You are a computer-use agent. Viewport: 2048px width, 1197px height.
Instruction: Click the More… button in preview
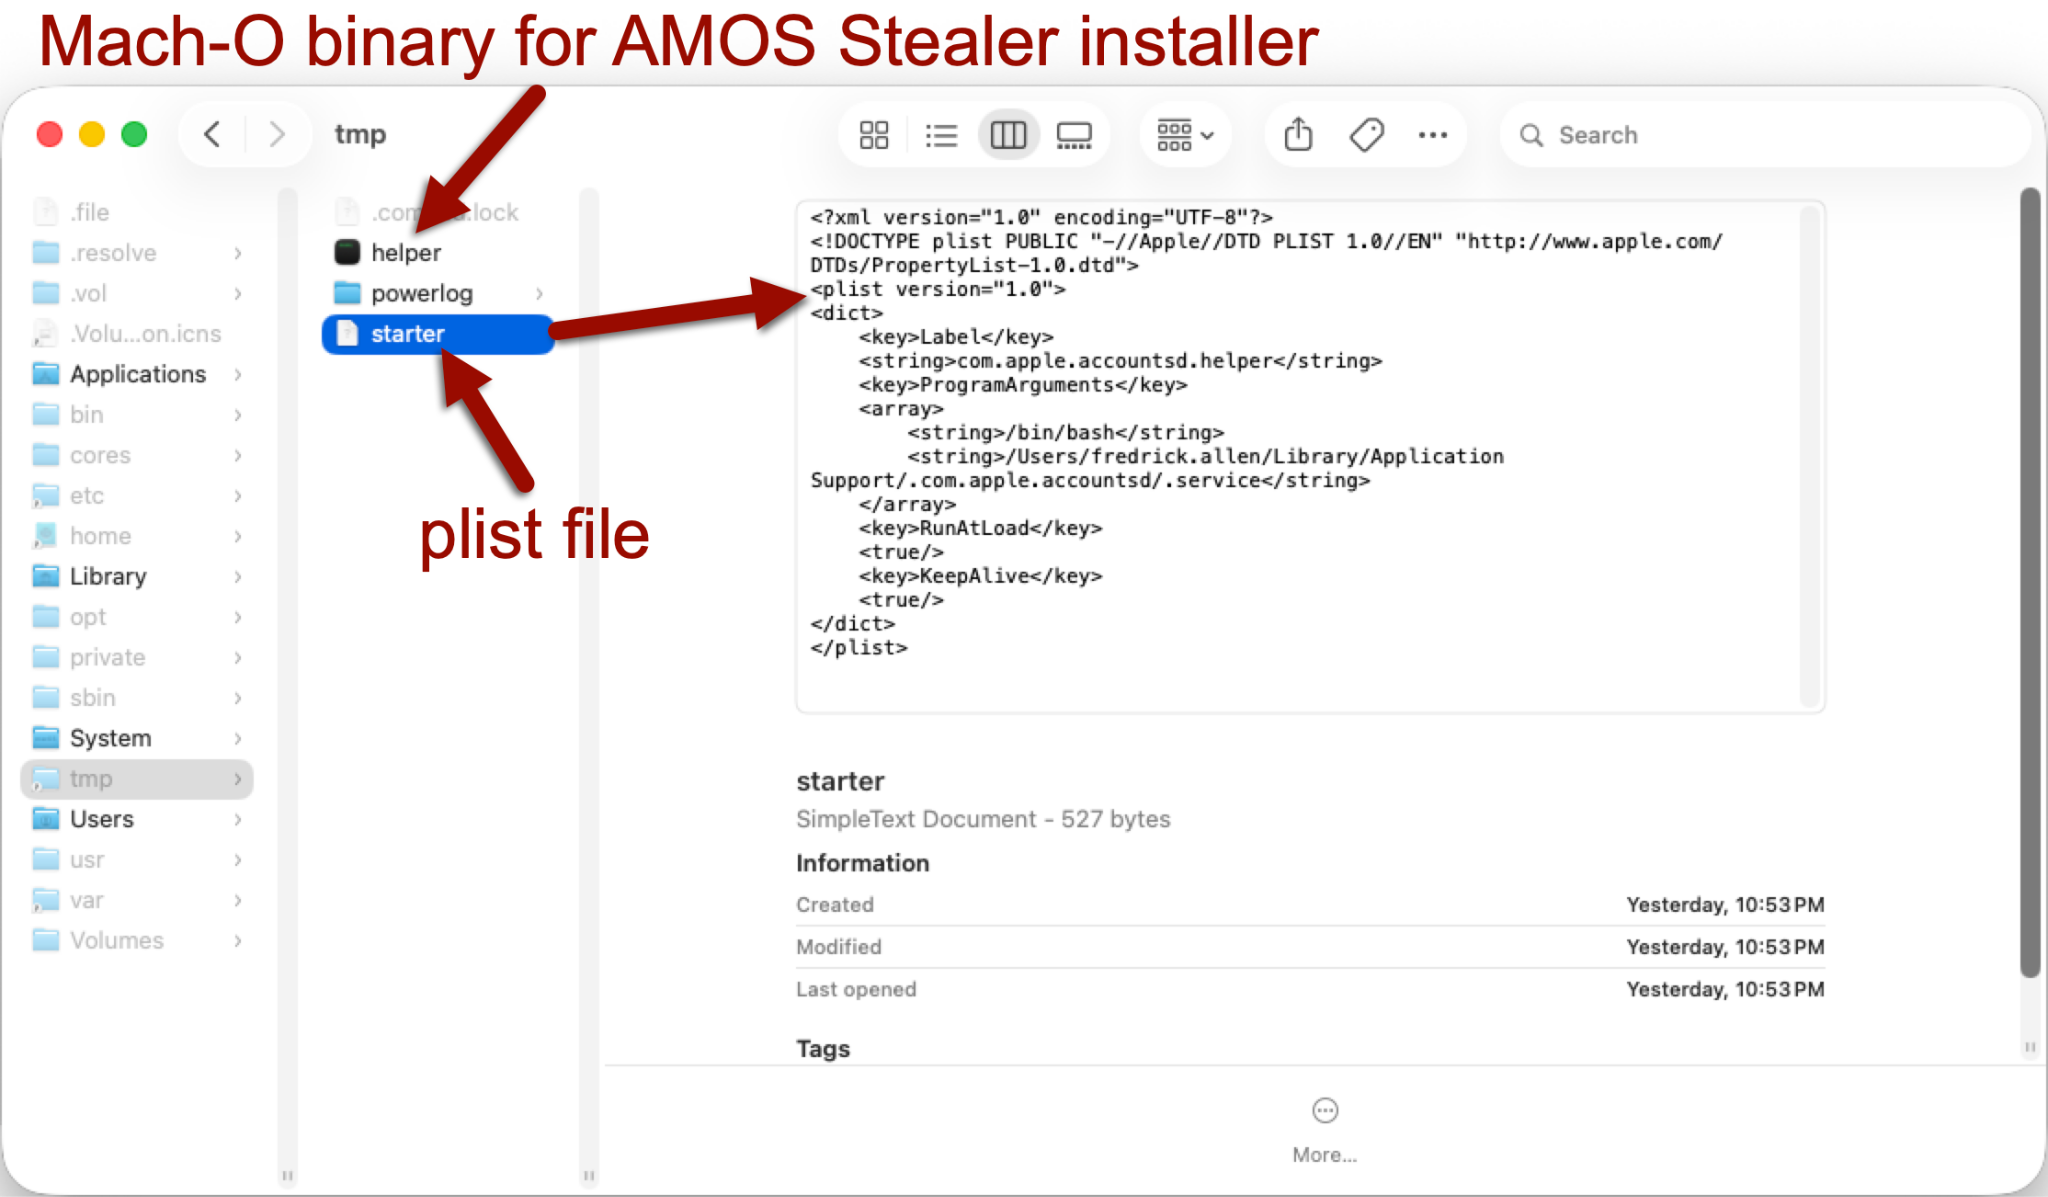pyautogui.click(x=1324, y=1131)
